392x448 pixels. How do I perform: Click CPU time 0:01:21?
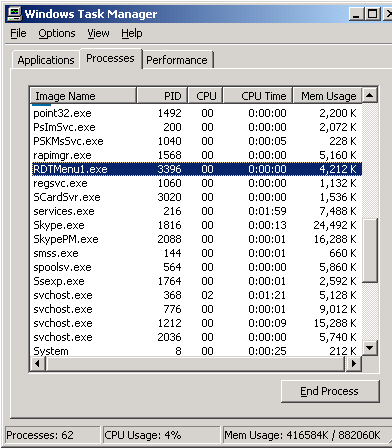pyautogui.click(x=267, y=295)
